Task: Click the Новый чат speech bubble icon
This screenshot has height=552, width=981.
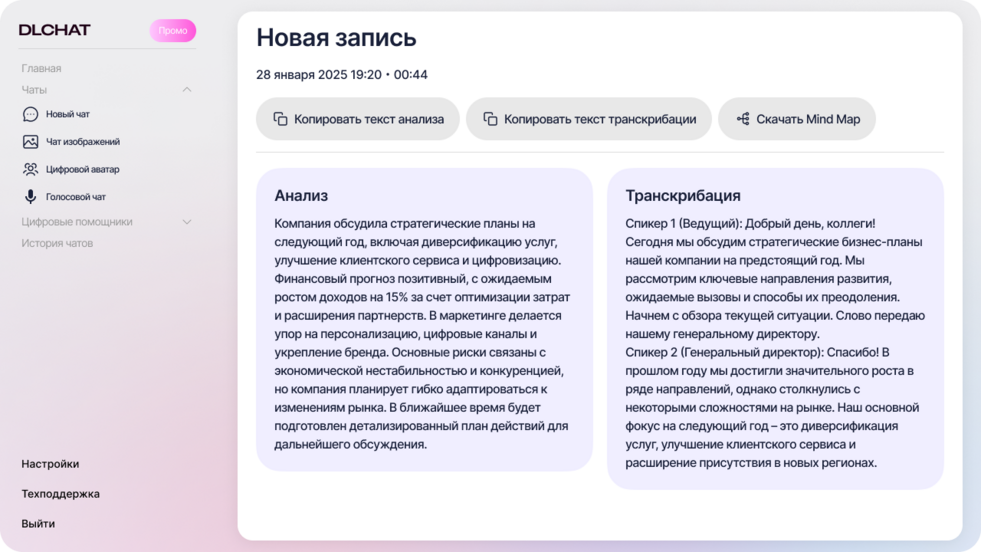Action: click(x=30, y=115)
